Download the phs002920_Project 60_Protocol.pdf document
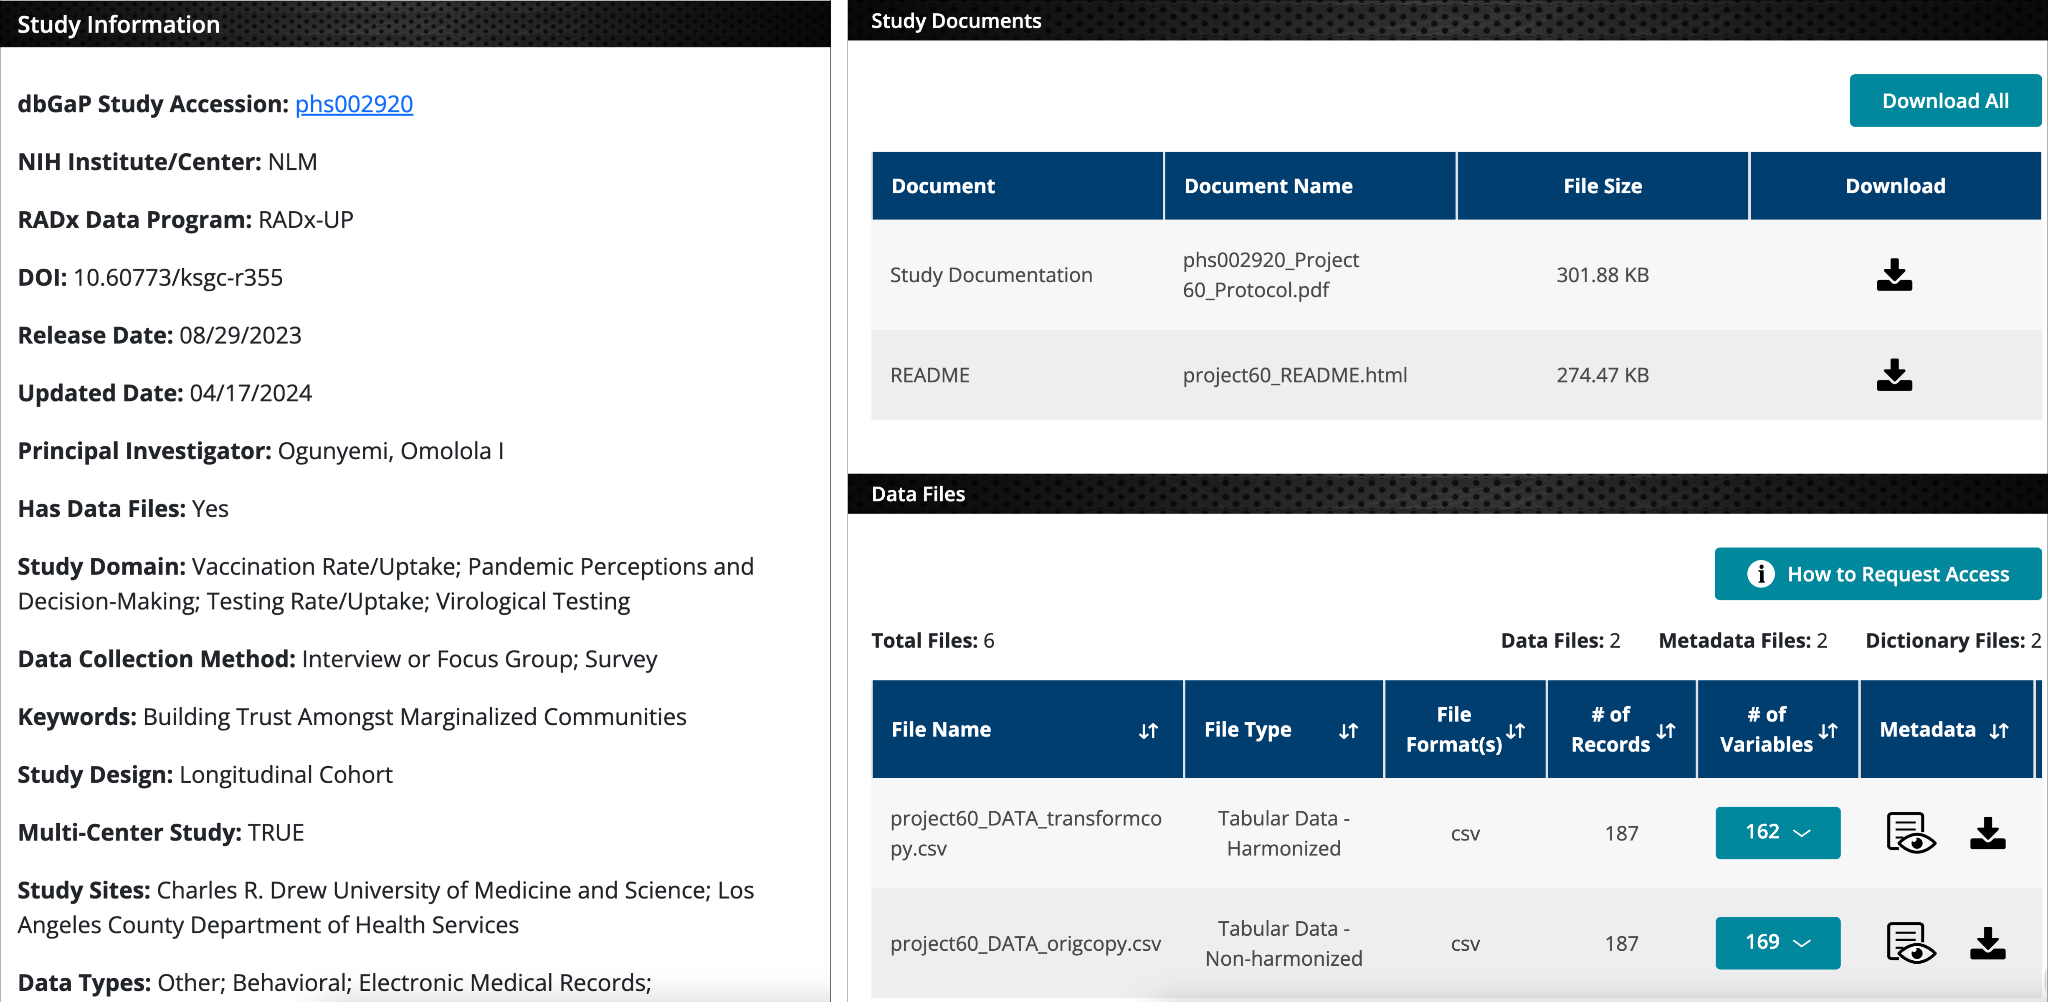 click(x=1894, y=275)
